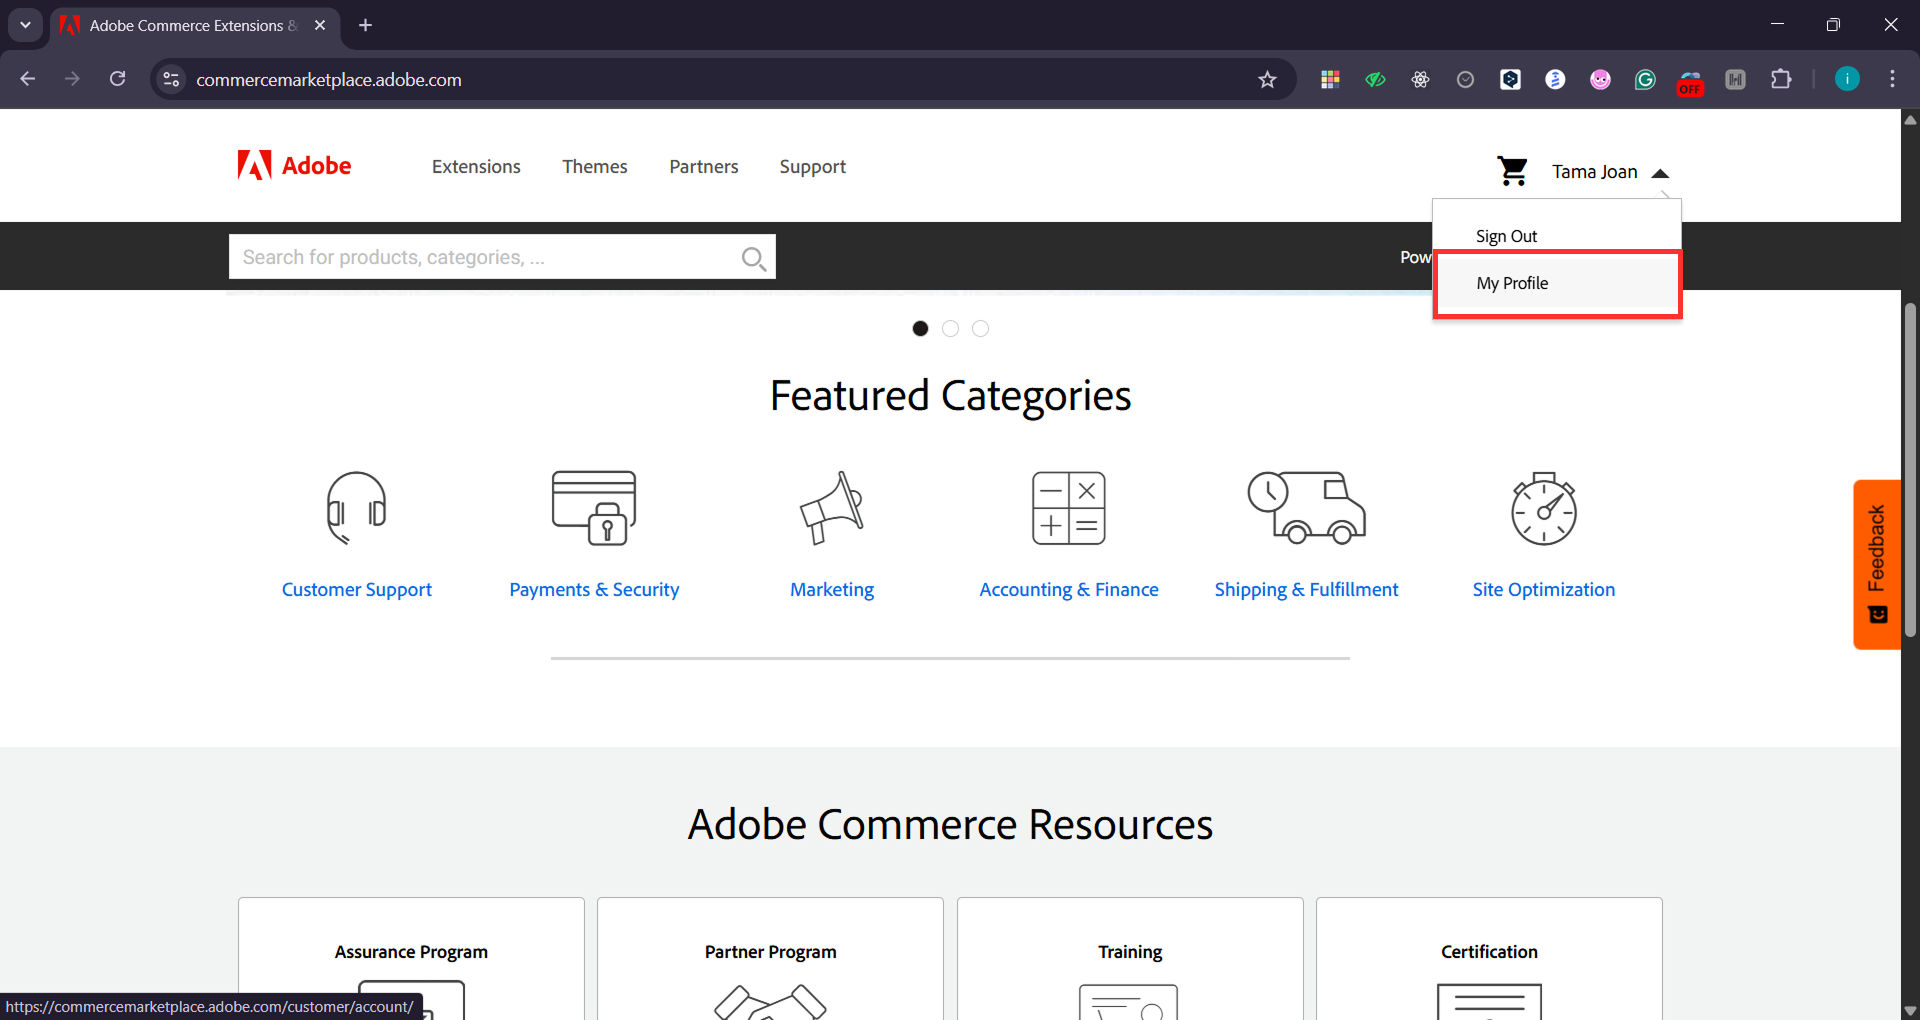Open new browser tab
The width and height of the screenshot is (1920, 1020).
[x=365, y=25]
